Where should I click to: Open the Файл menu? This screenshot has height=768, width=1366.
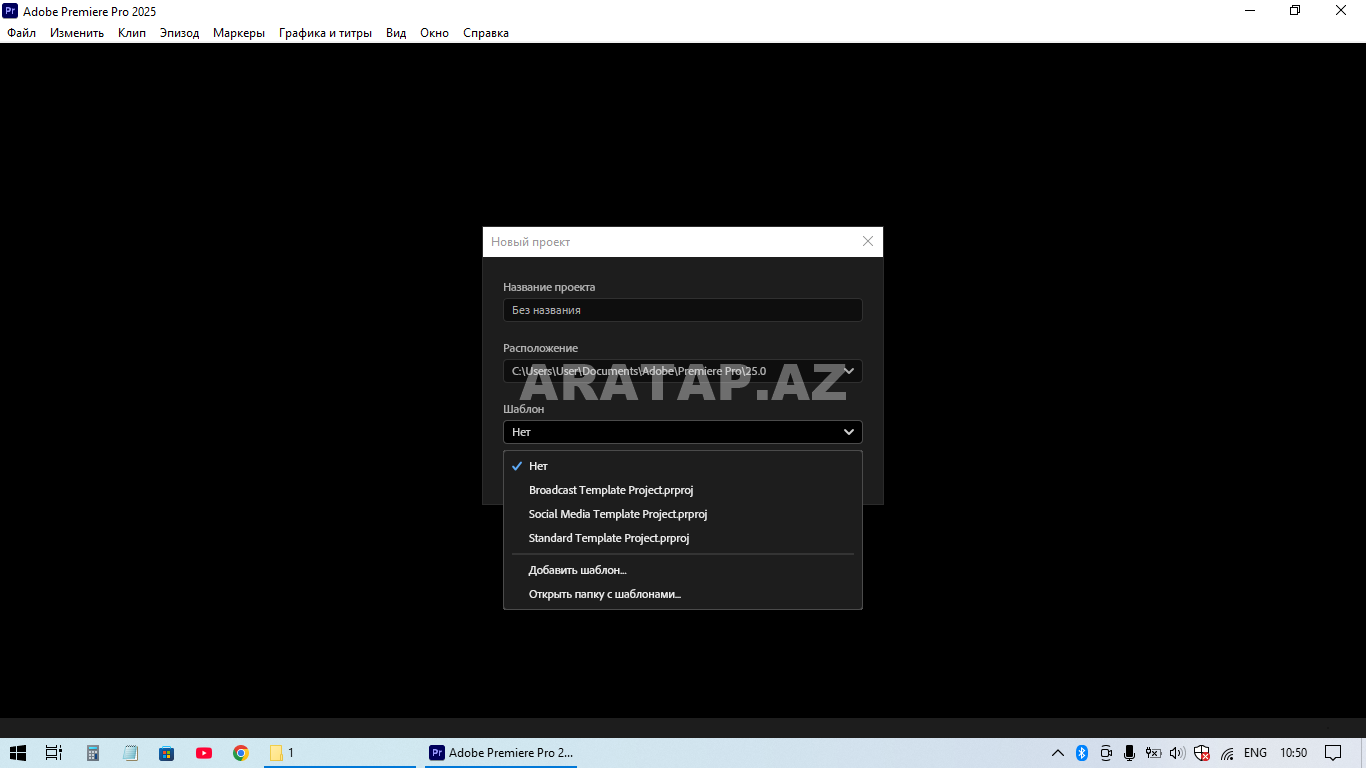pos(21,33)
